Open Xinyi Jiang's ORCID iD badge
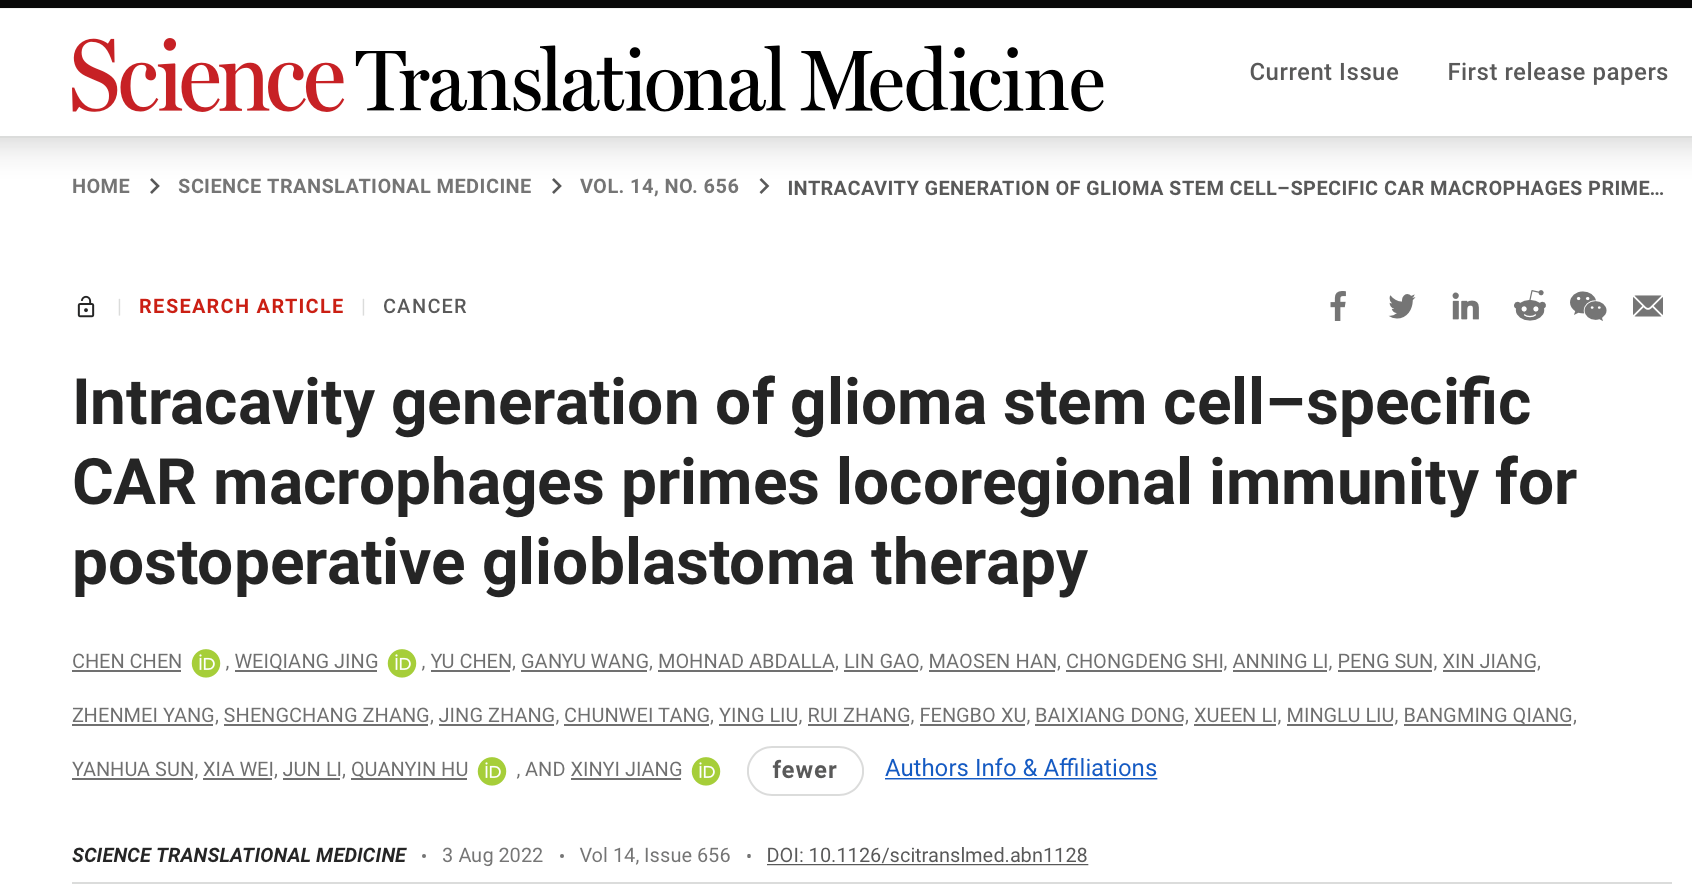The width and height of the screenshot is (1692, 884). coord(706,771)
